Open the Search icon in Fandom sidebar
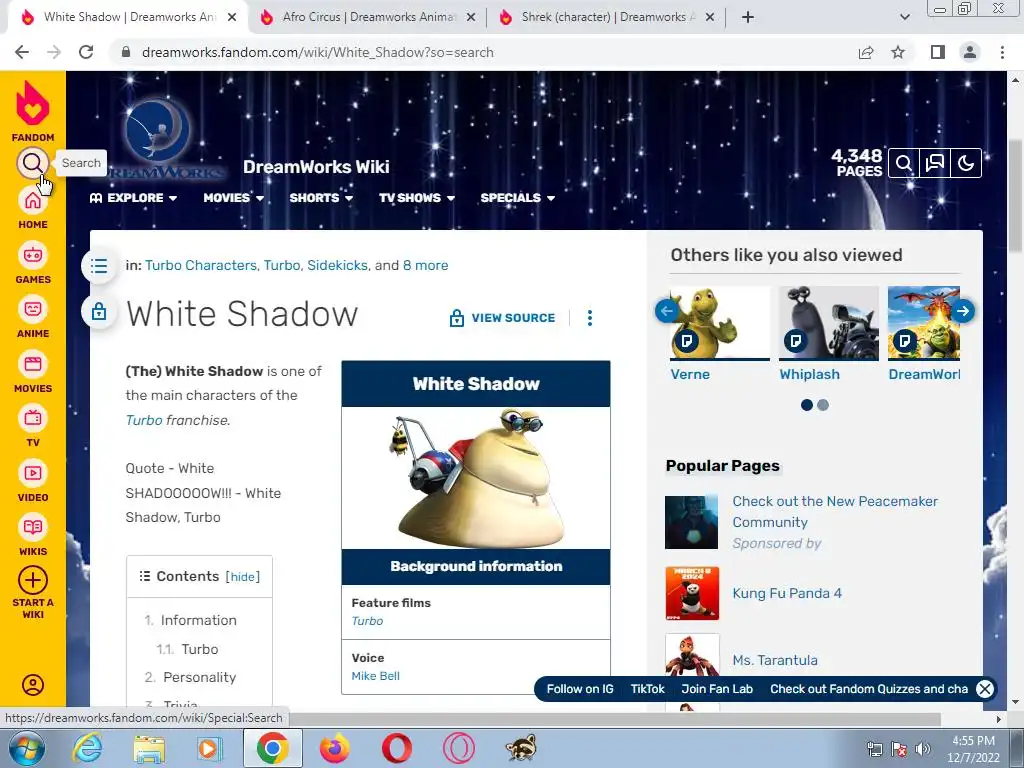The height and width of the screenshot is (768, 1024). pyautogui.click(x=33, y=163)
